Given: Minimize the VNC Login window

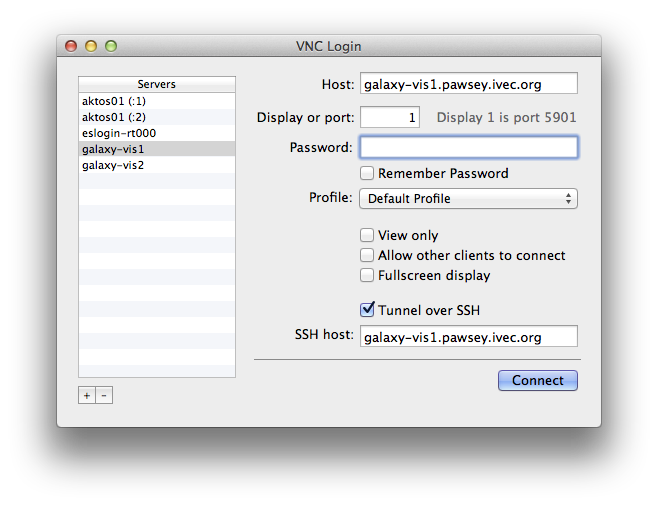Looking at the screenshot, I should click(x=91, y=46).
